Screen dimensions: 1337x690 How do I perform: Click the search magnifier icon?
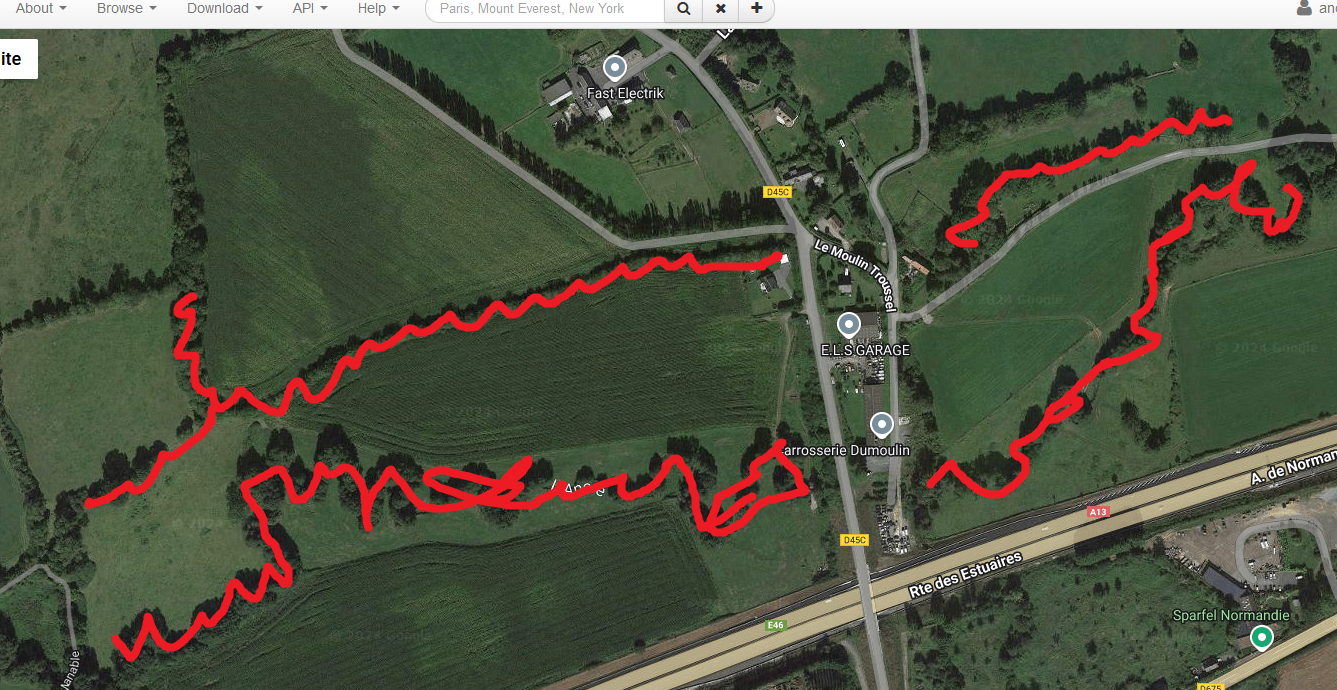coord(683,8)
